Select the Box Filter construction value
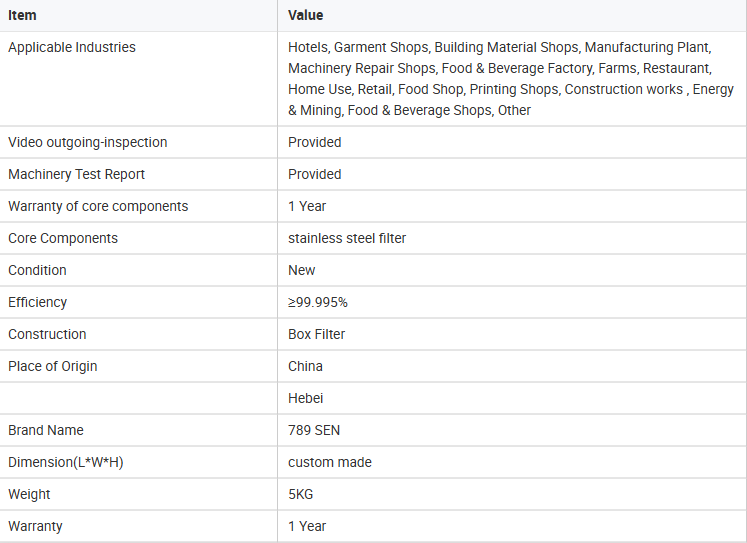 pos(316,334)
